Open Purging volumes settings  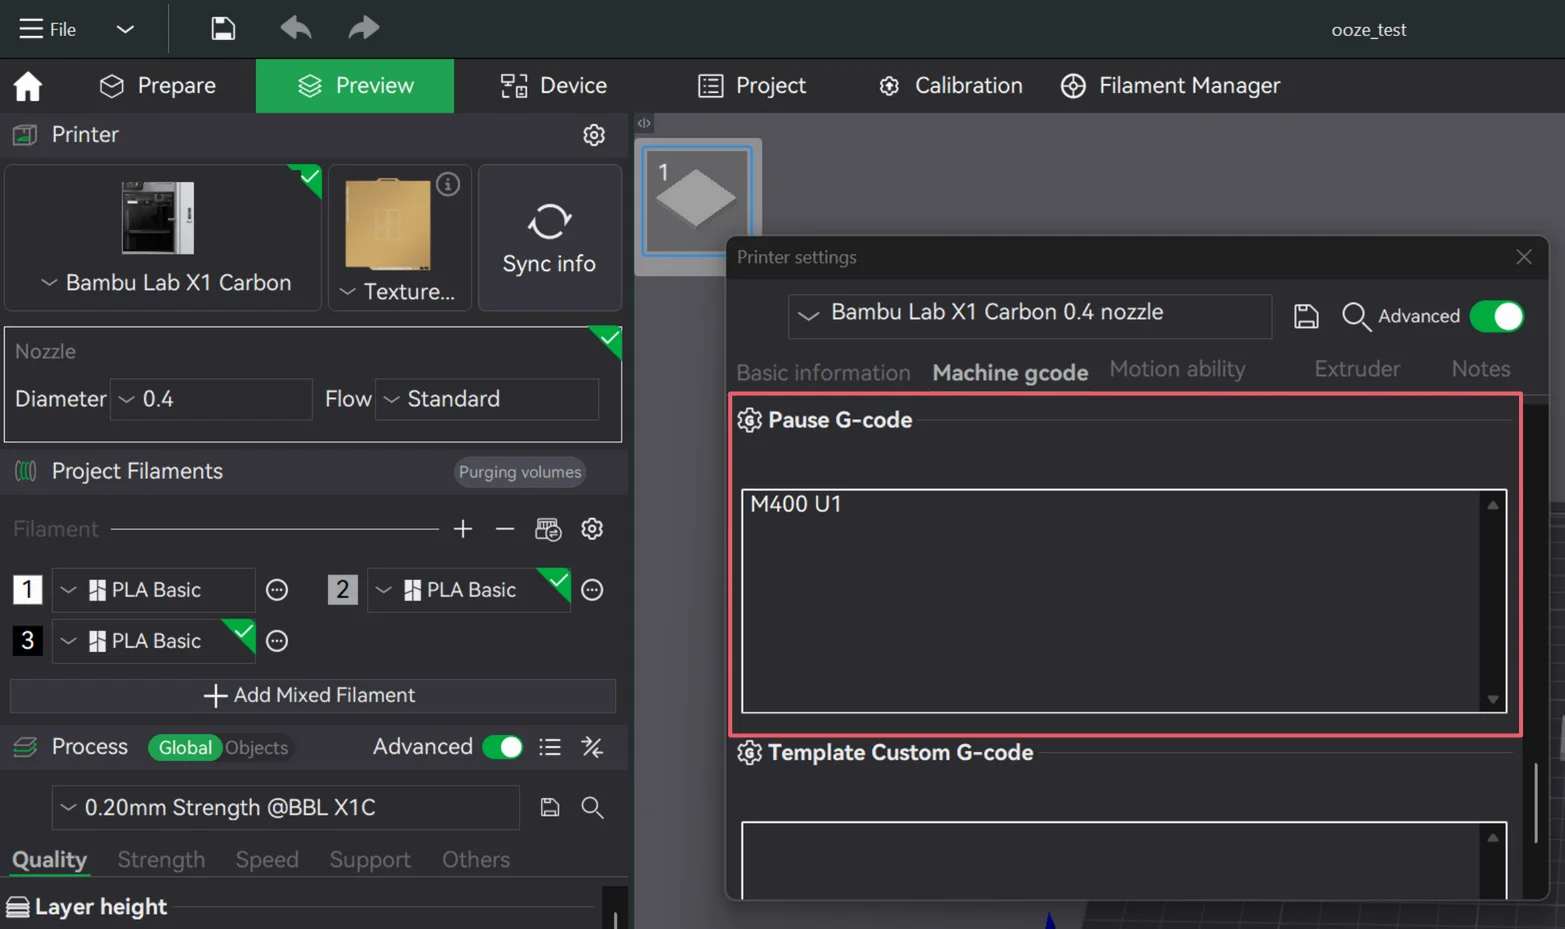coord(520,472)
